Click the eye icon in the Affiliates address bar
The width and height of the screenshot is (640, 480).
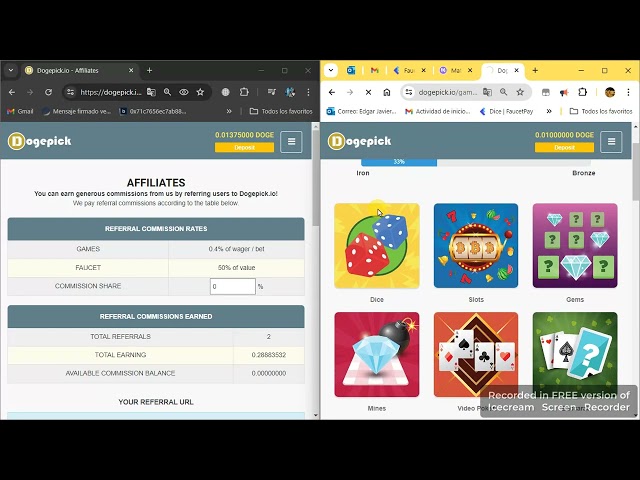pyautogui.click(x=183, y=92)
